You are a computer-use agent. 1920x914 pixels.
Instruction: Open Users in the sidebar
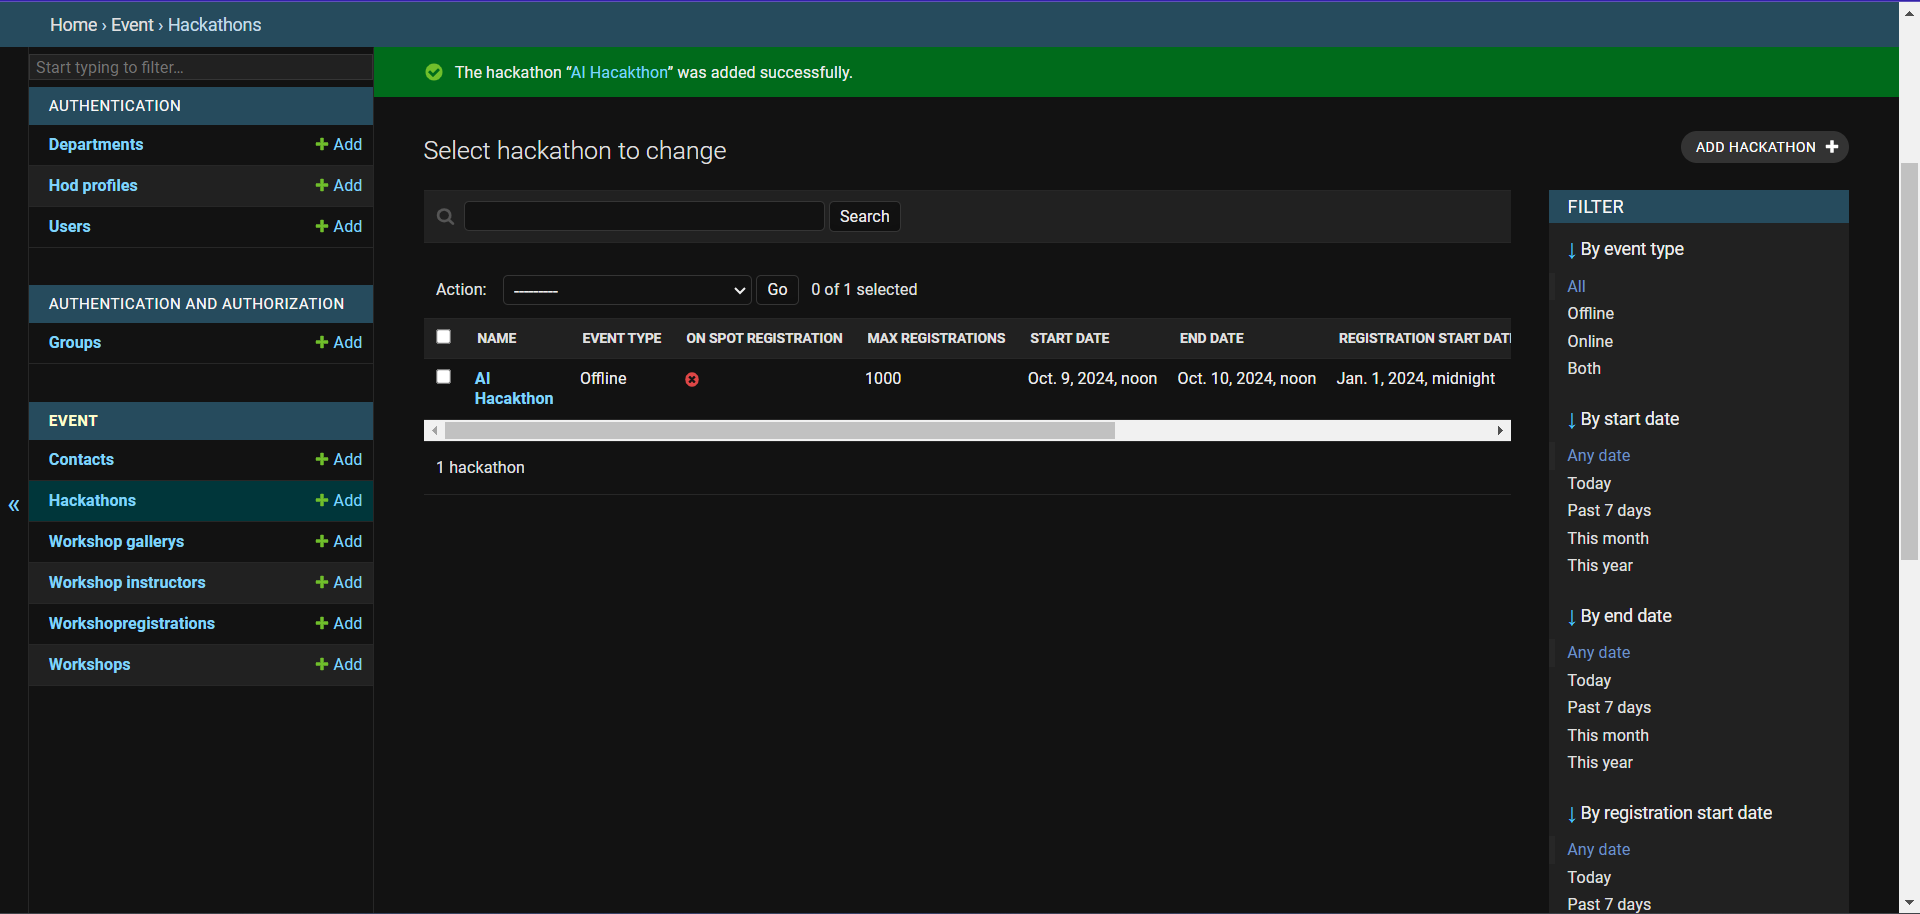pyautogui.click(x=70, y=227)
